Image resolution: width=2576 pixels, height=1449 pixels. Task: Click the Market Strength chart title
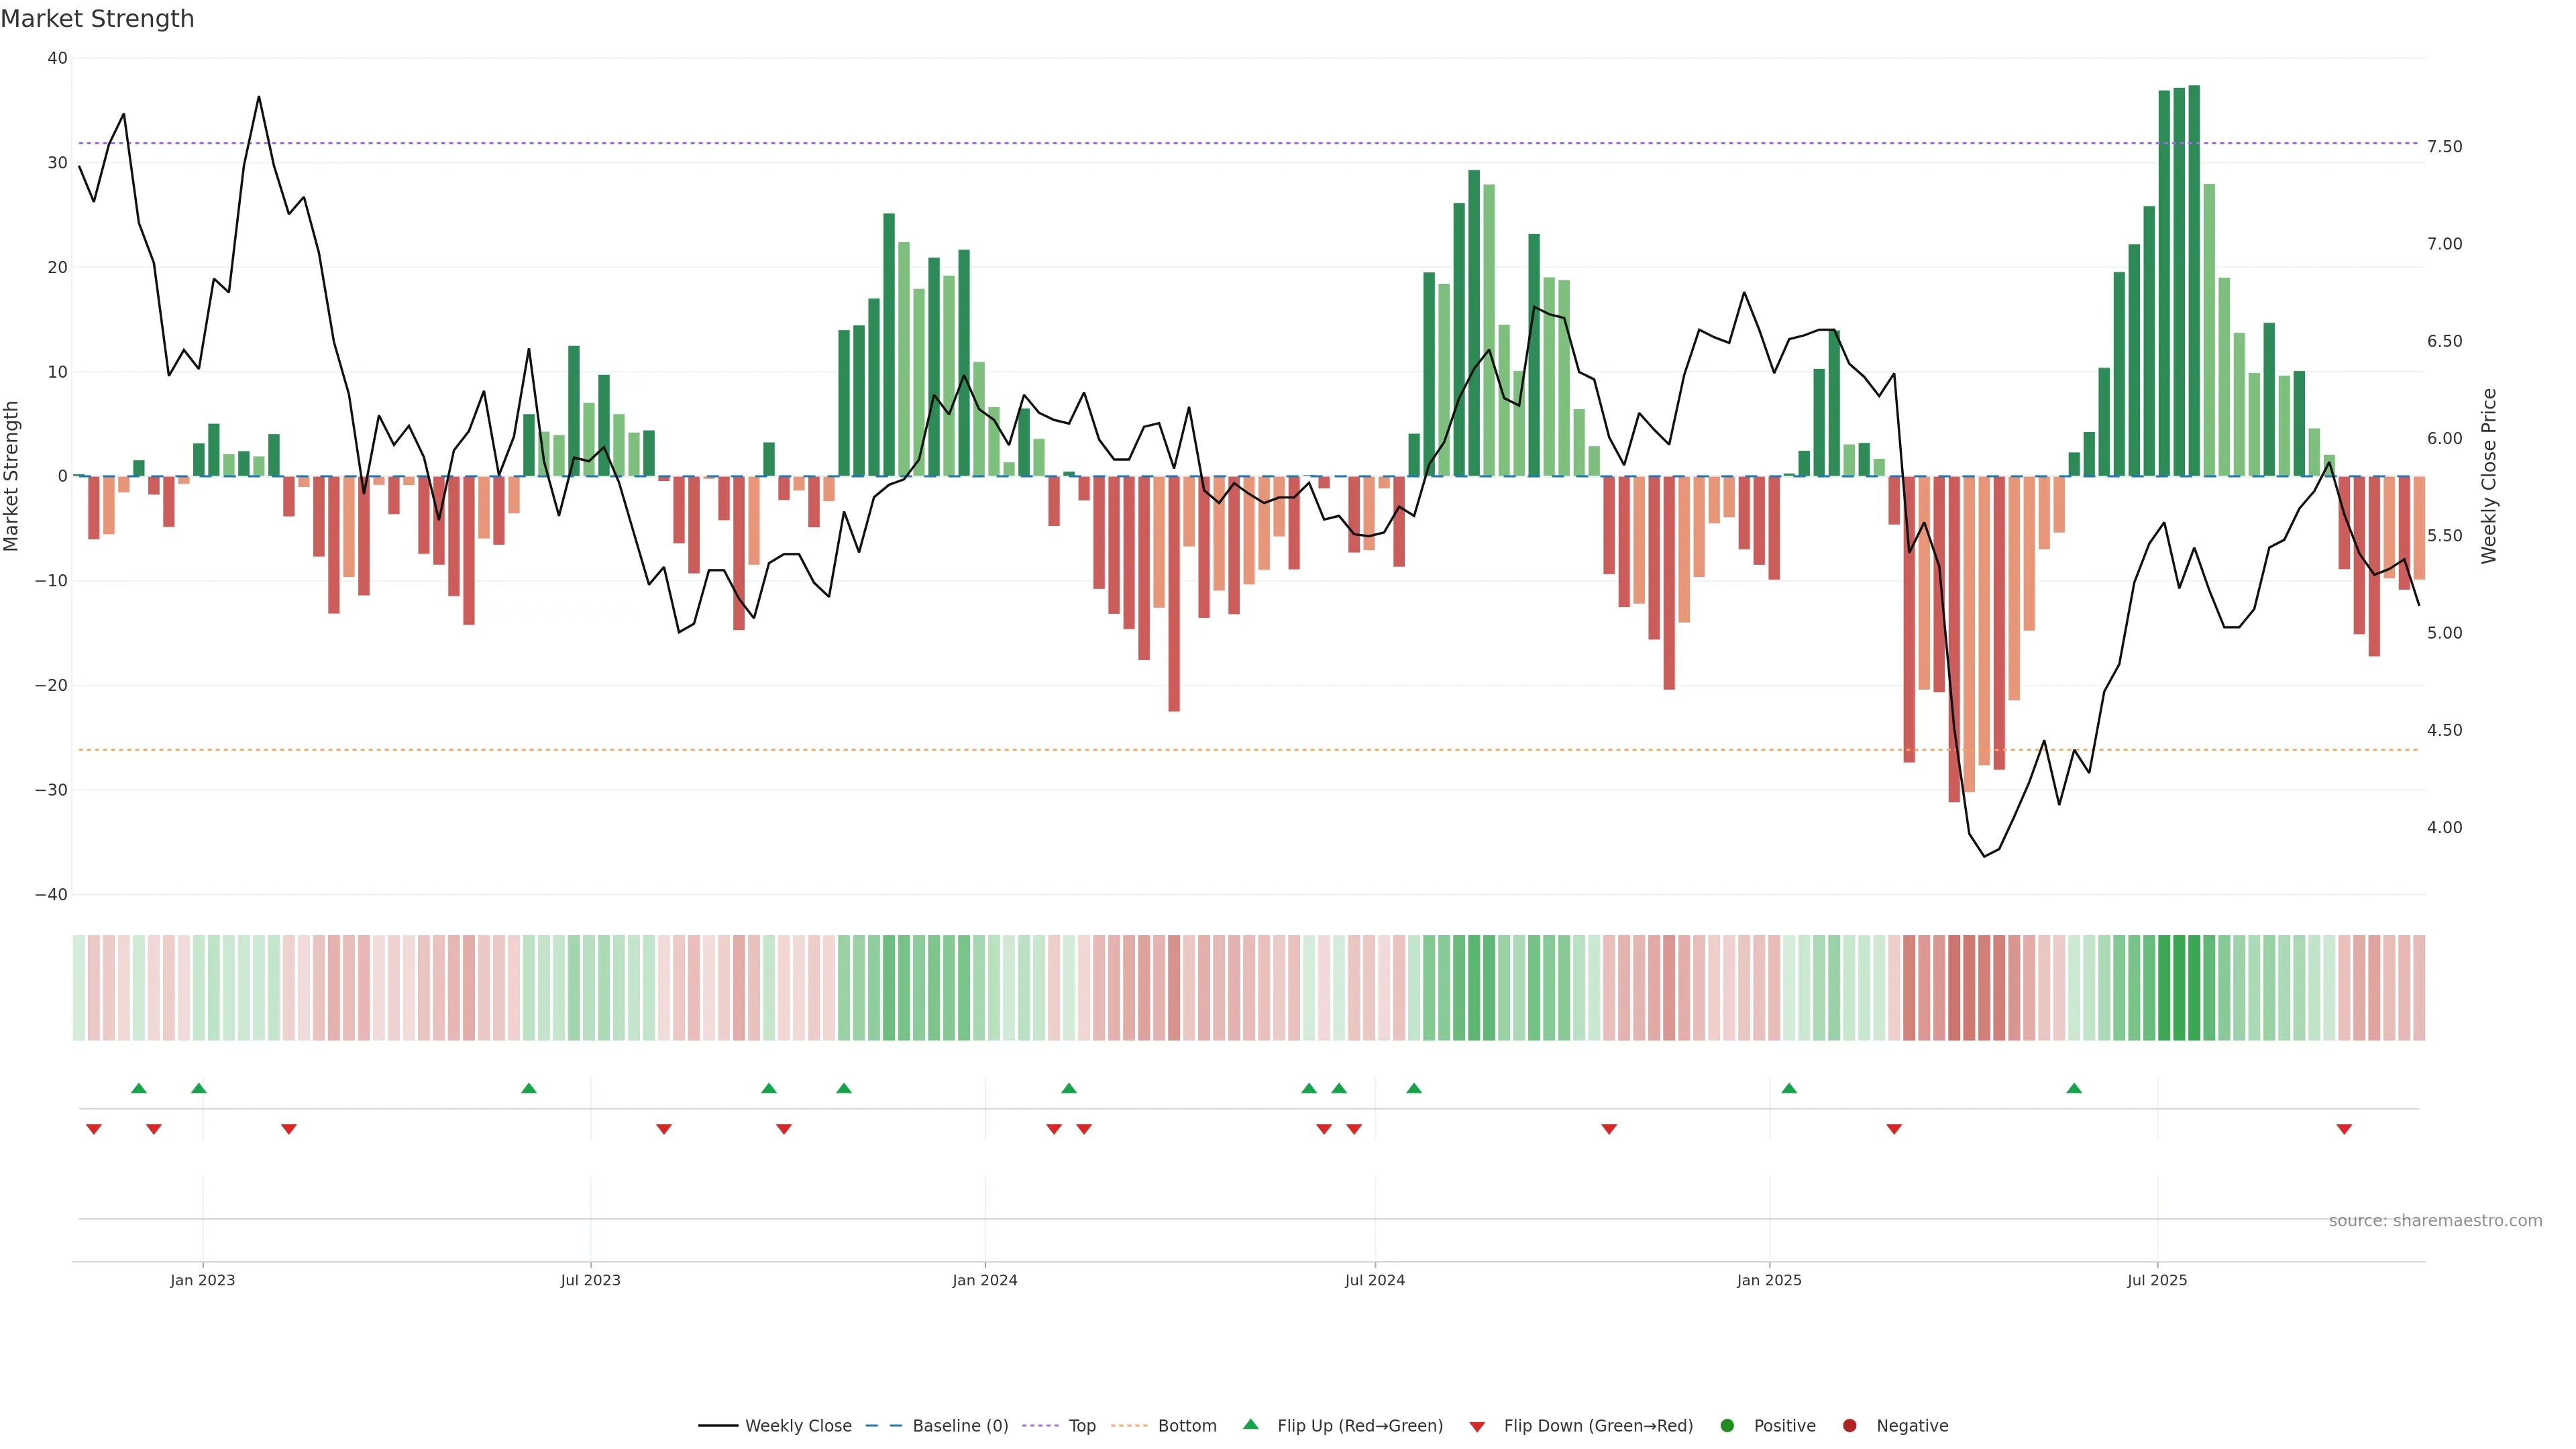pyautogui.click(x=97, y=19)
